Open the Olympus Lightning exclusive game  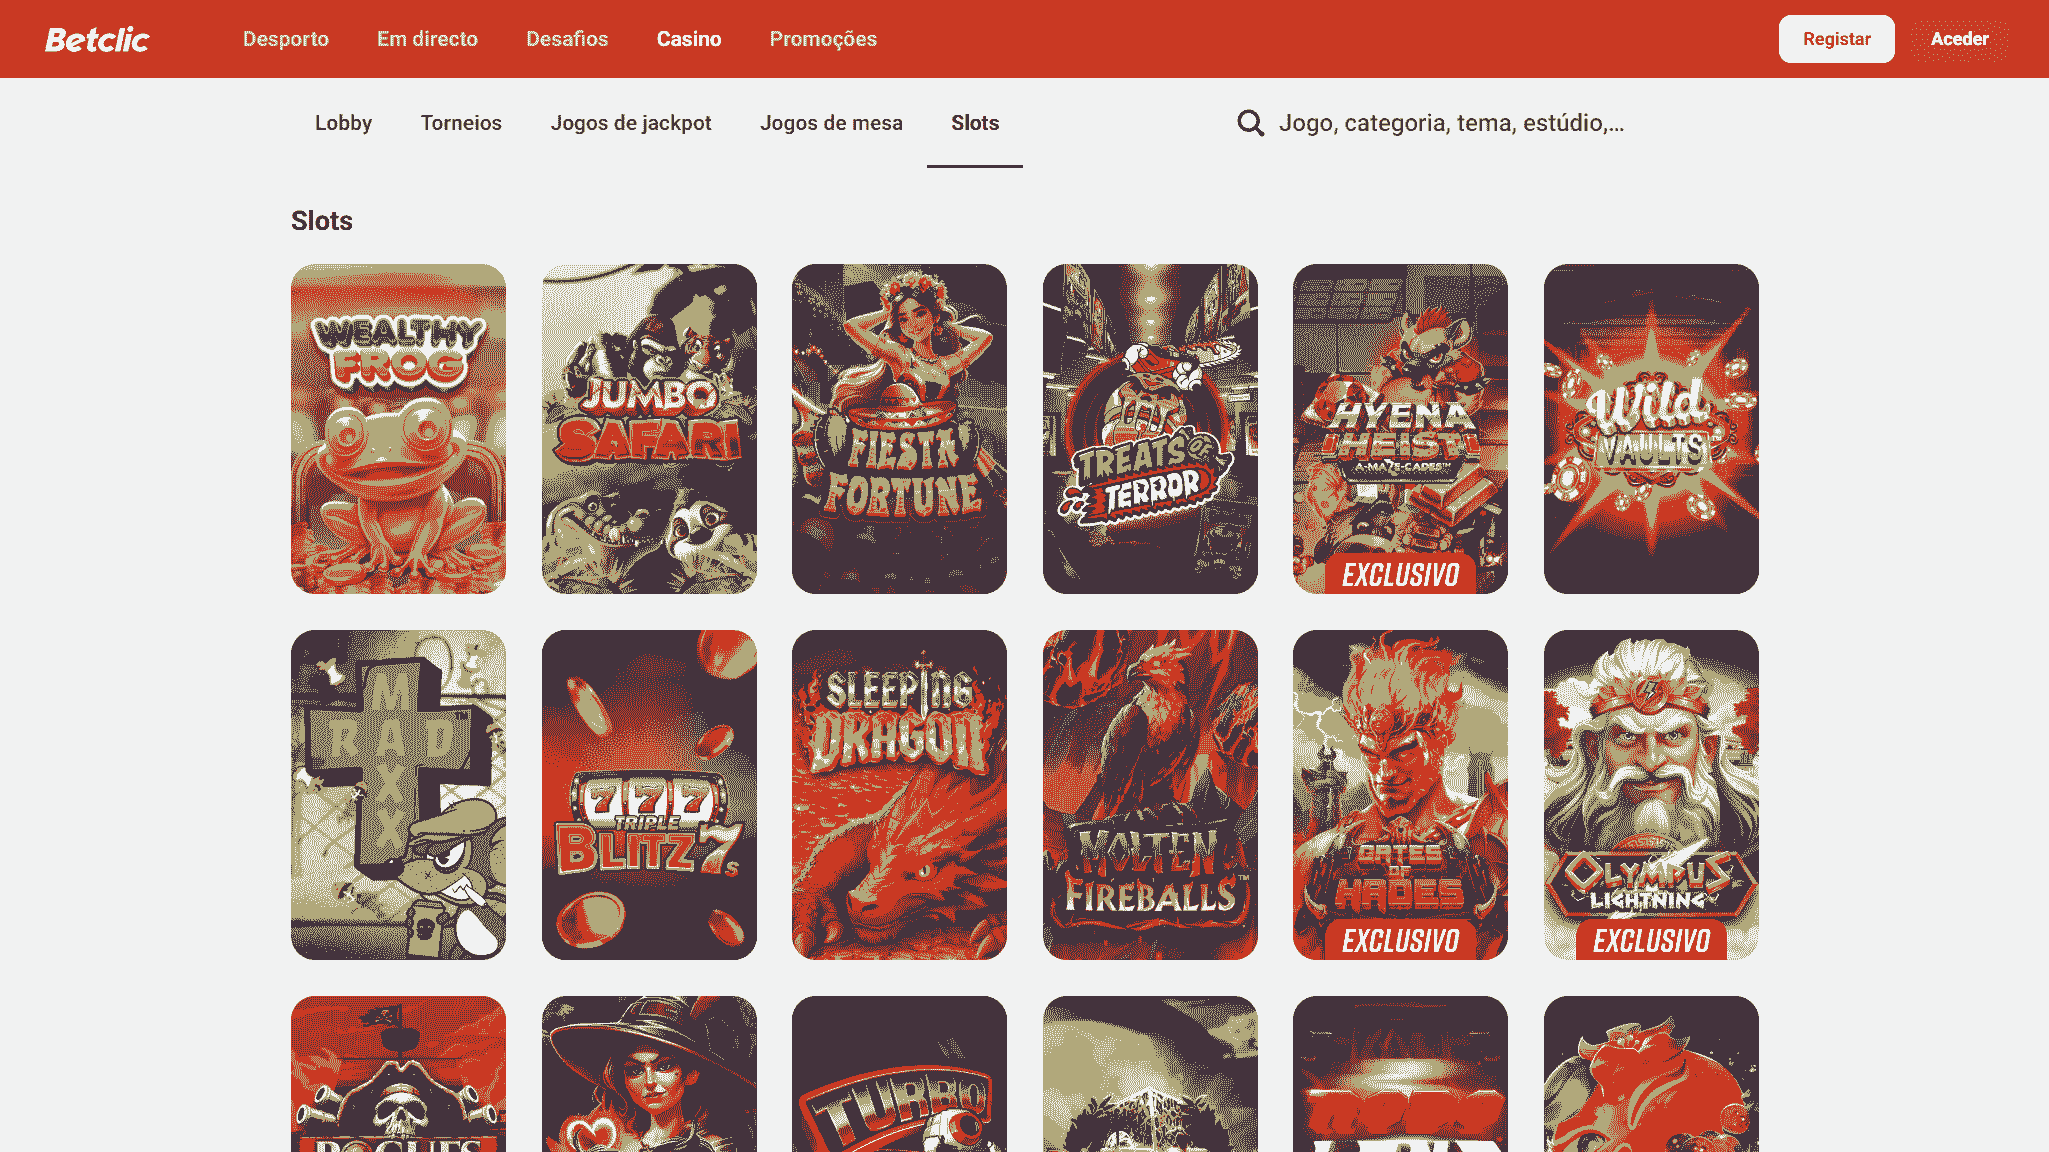pyautogui.click(x=1651, y=795)
